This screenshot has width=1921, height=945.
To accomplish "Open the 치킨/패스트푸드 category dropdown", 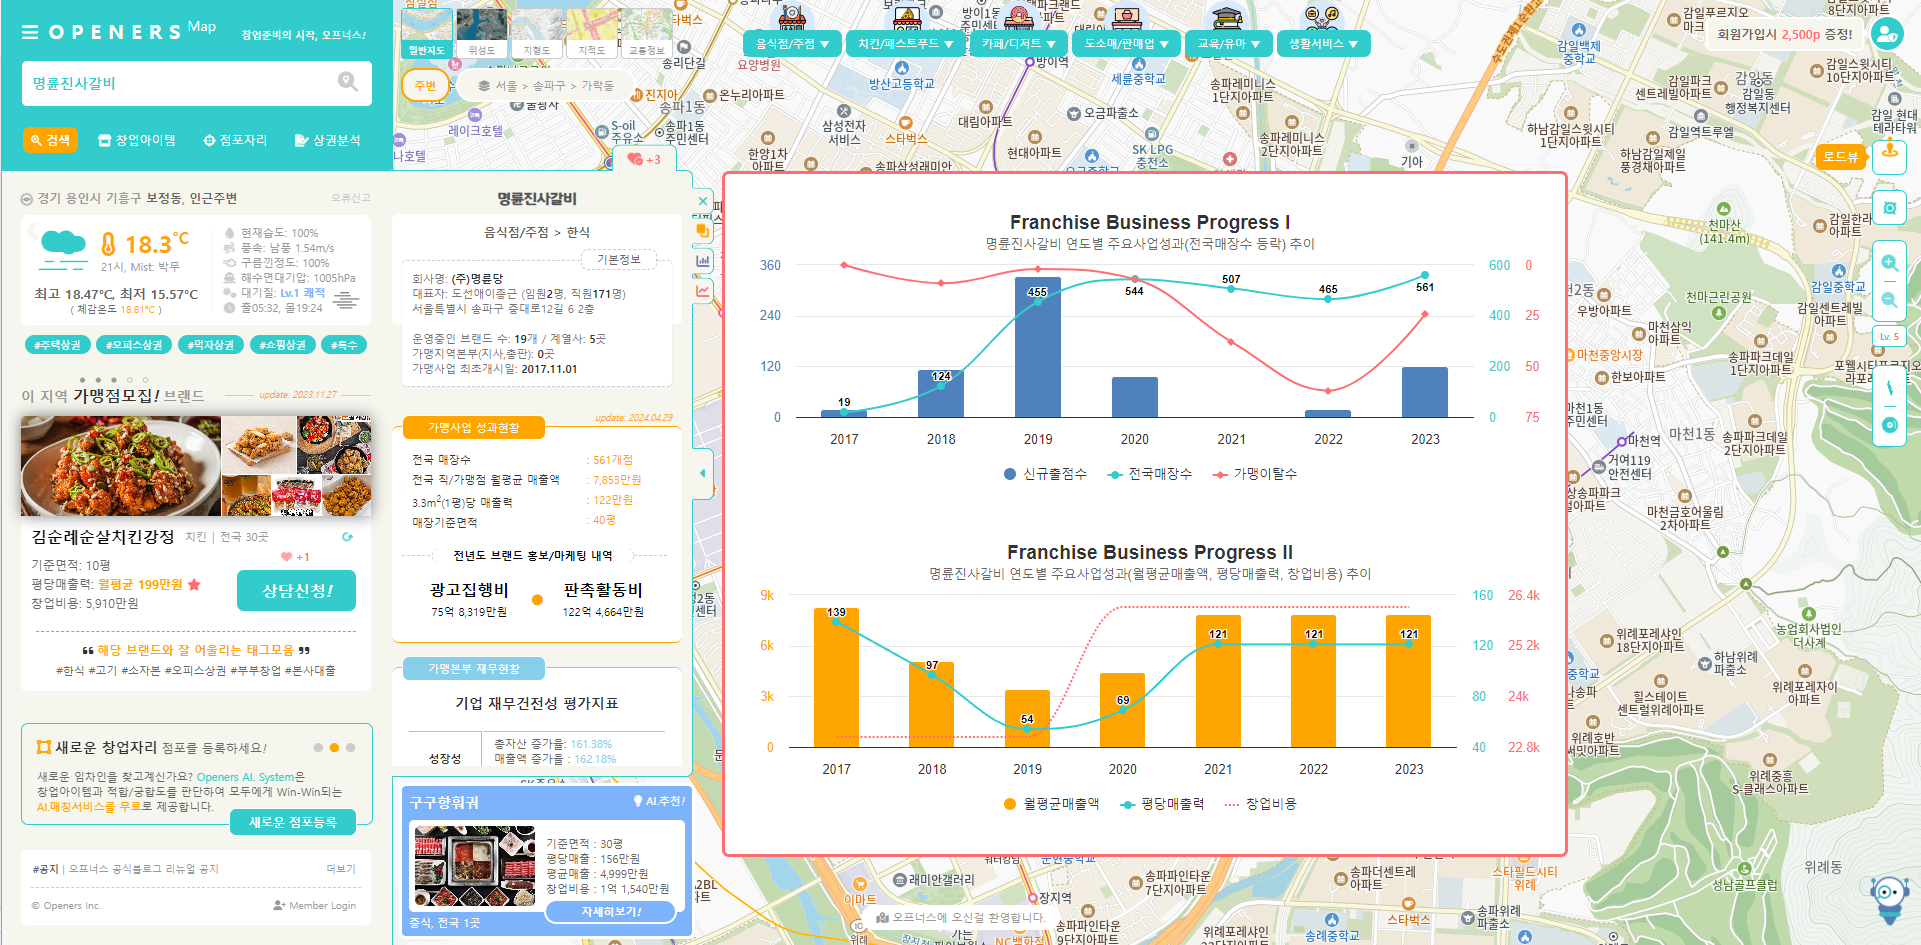I will [906, 44].
